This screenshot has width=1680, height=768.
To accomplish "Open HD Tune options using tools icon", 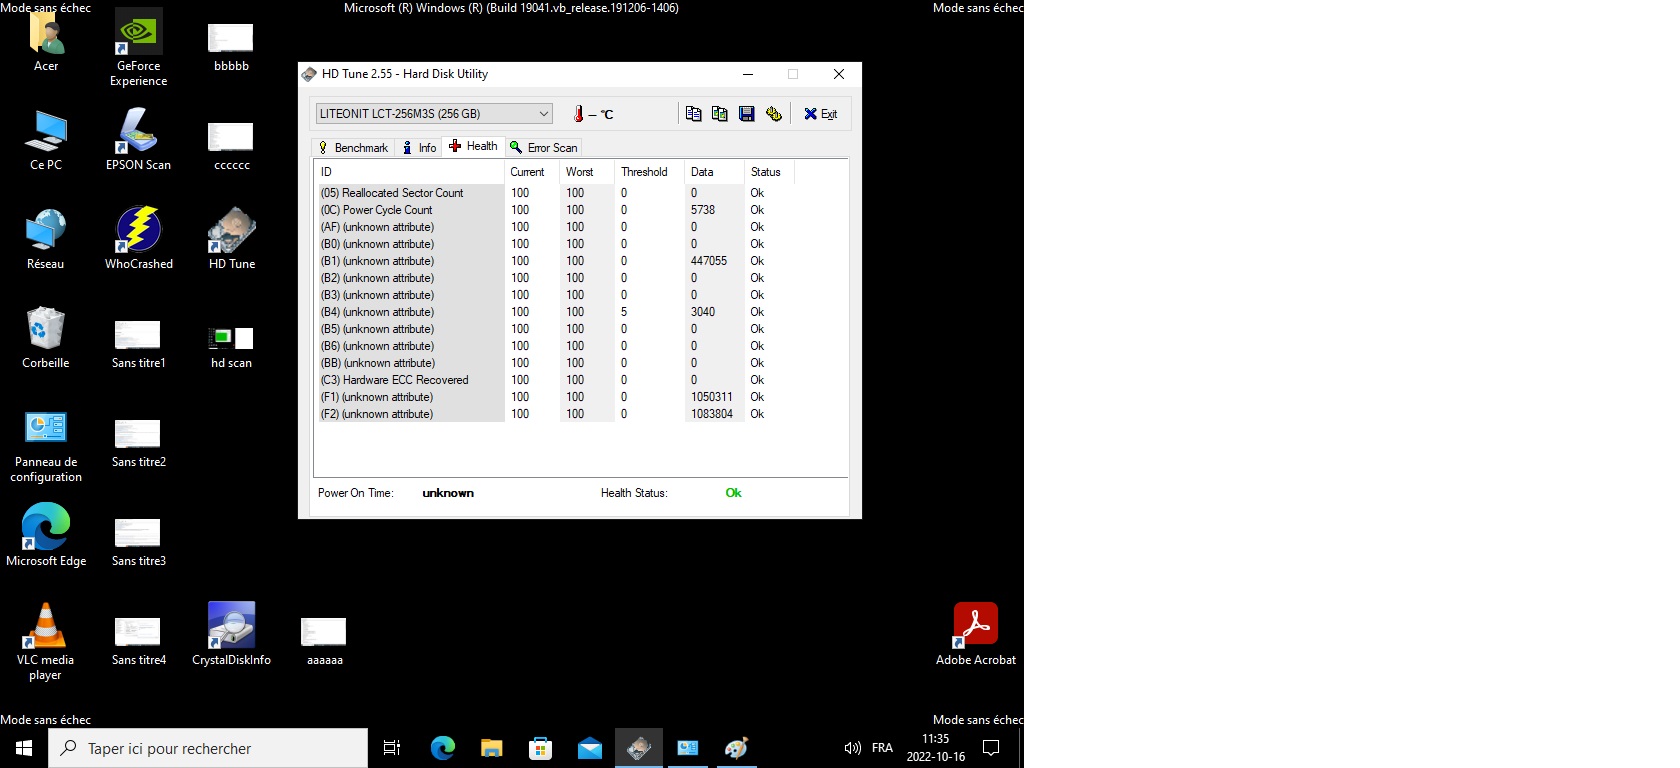I will (x=773, y=114).
